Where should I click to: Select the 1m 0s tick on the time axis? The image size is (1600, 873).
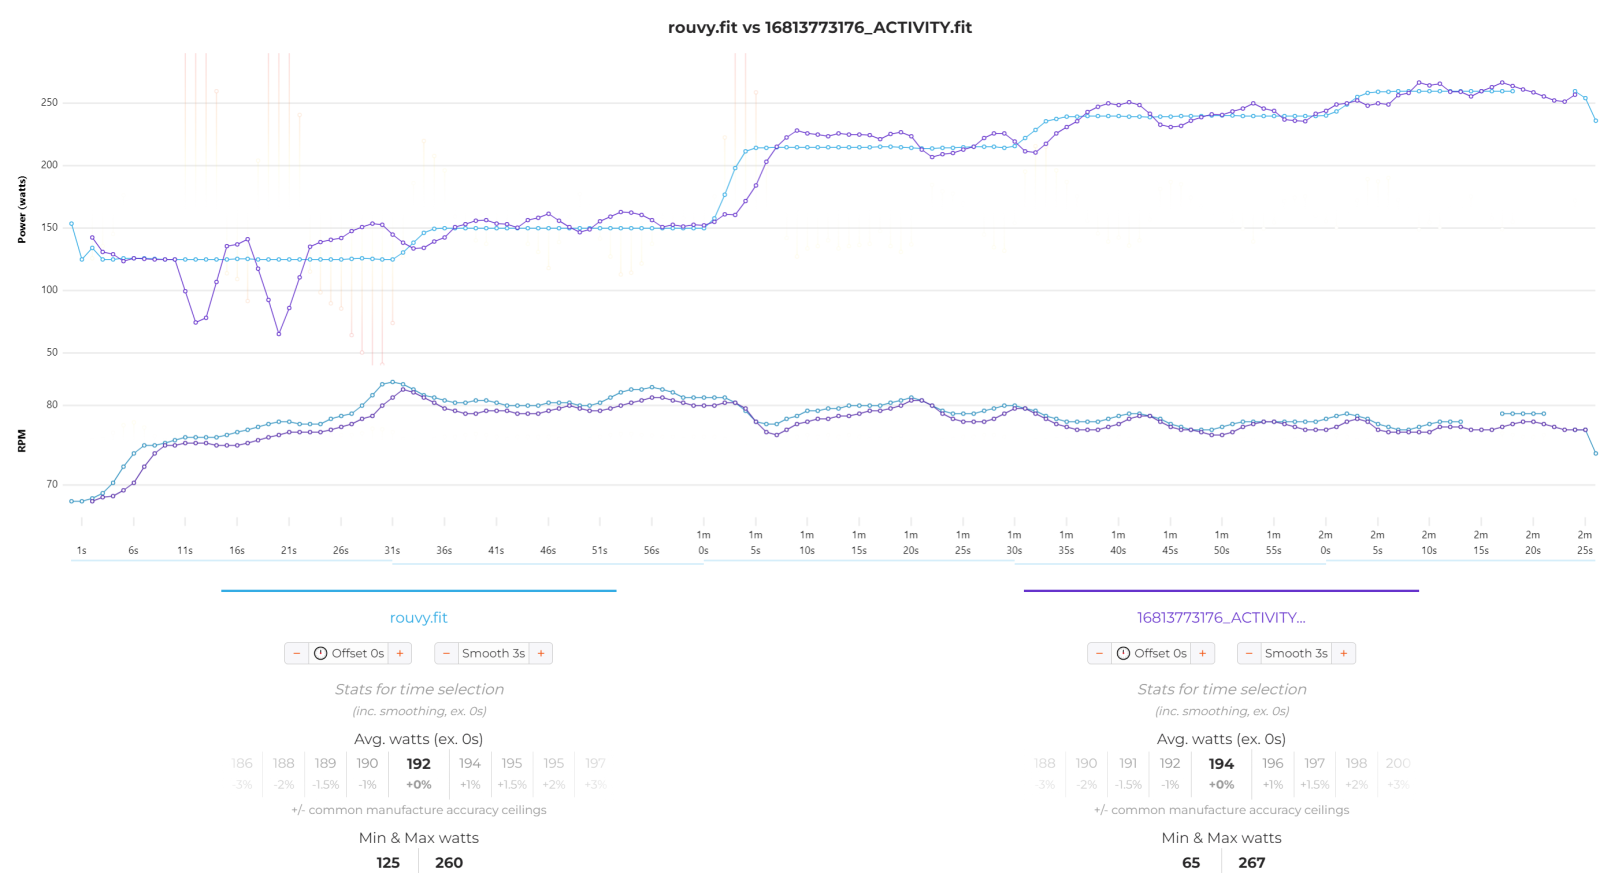point(703,543)
